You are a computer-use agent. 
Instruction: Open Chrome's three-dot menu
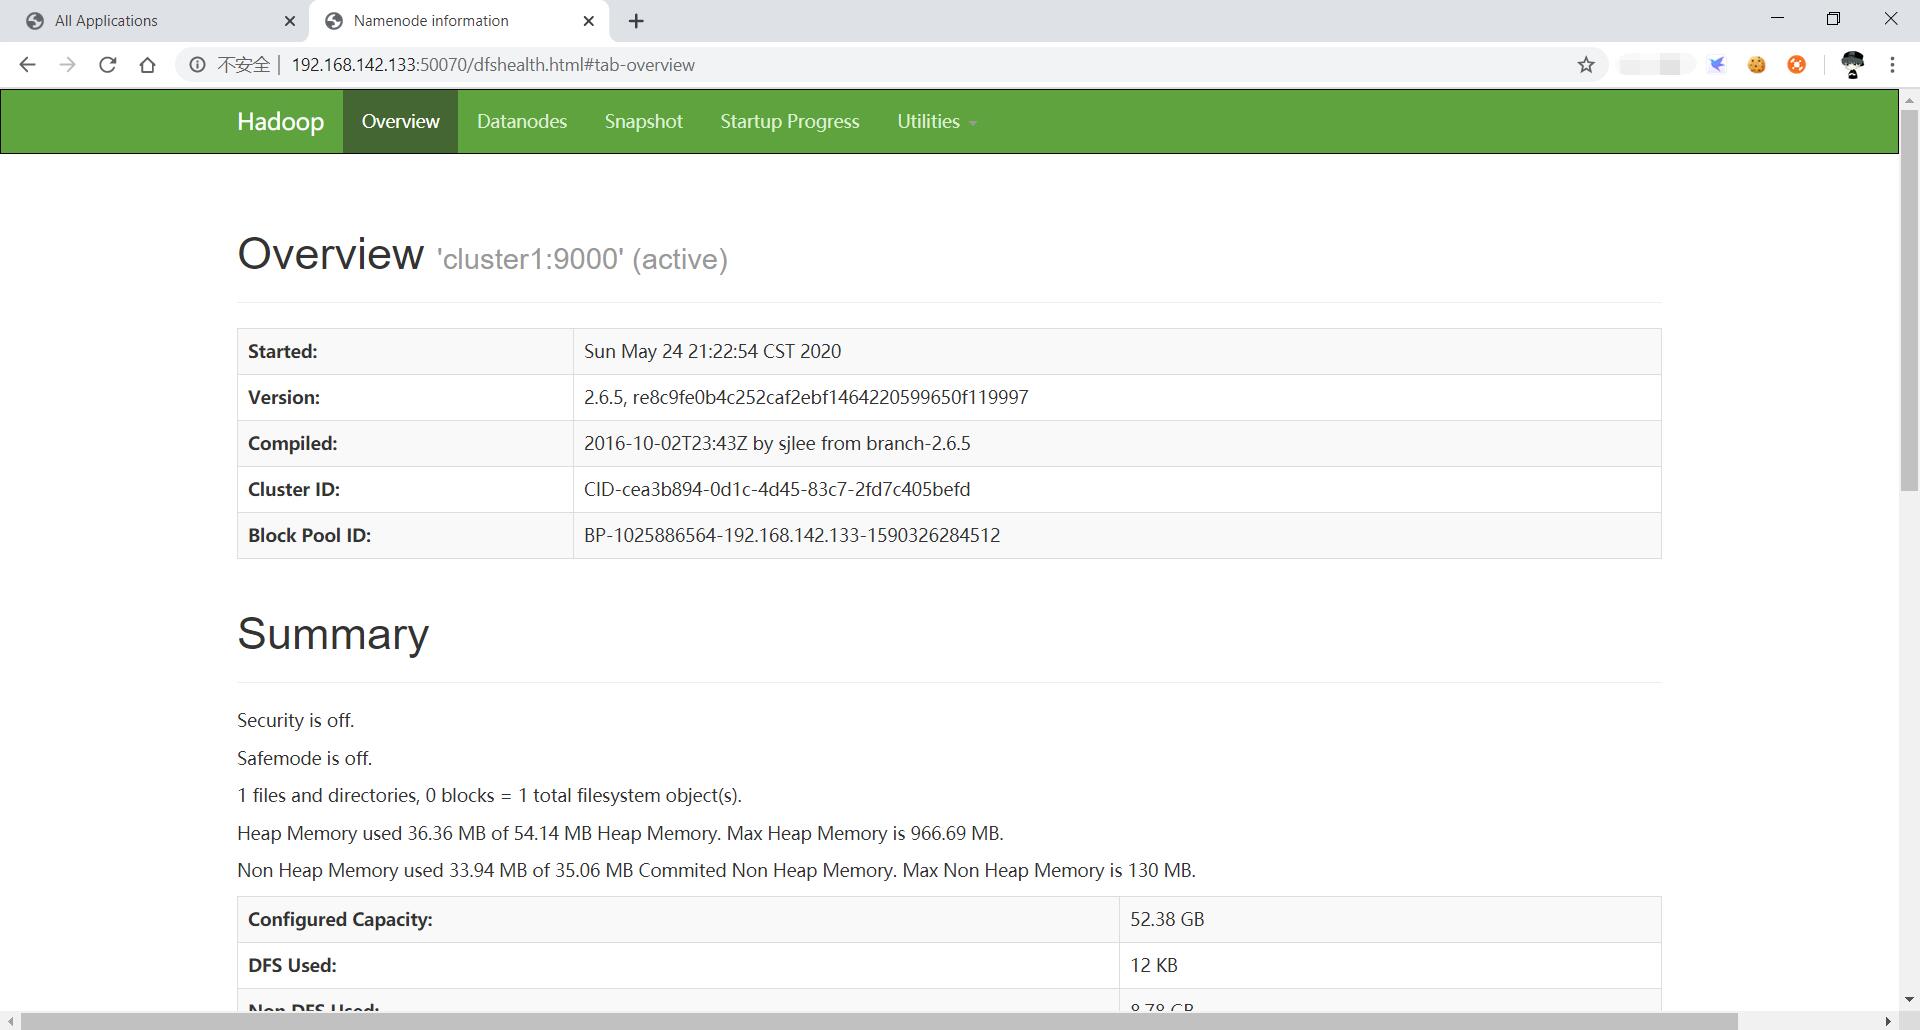[1892, 65]
